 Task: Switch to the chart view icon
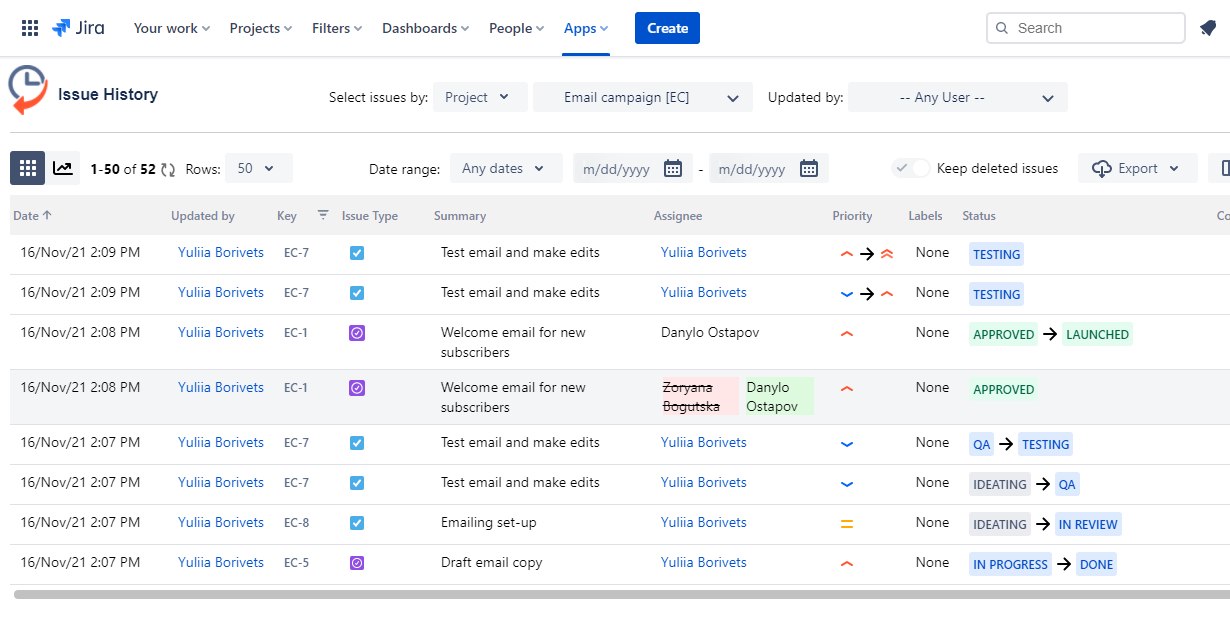point(63,168)
